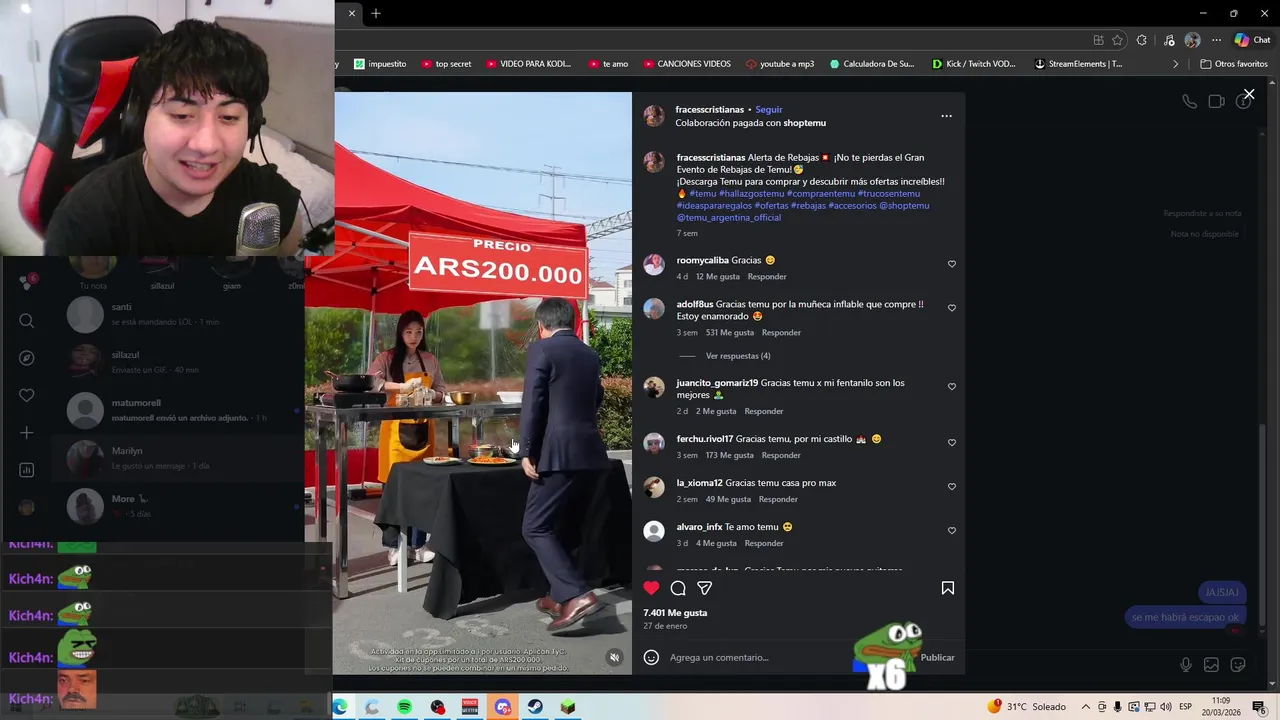Viewport: 1280px width, 720px height.
Task: Click the @temu_argentina_official mention
Action: [729, 218]
